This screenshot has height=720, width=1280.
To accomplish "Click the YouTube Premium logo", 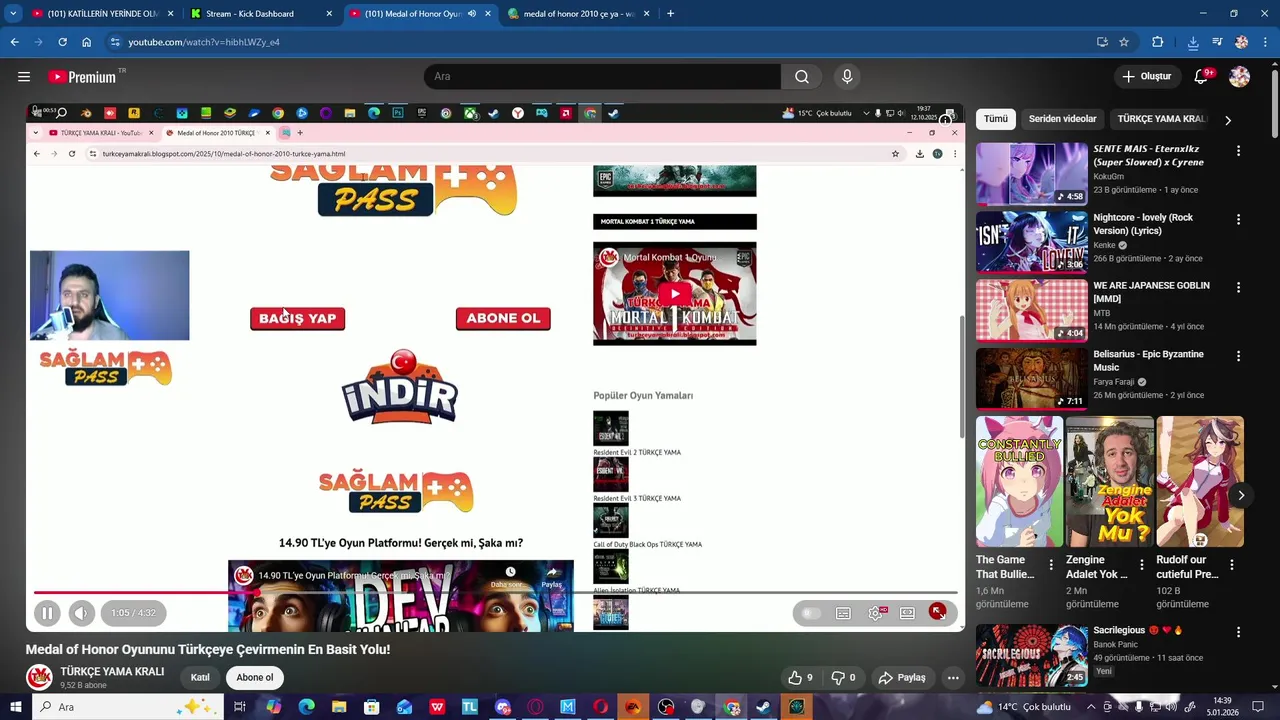I will (82, 77).
